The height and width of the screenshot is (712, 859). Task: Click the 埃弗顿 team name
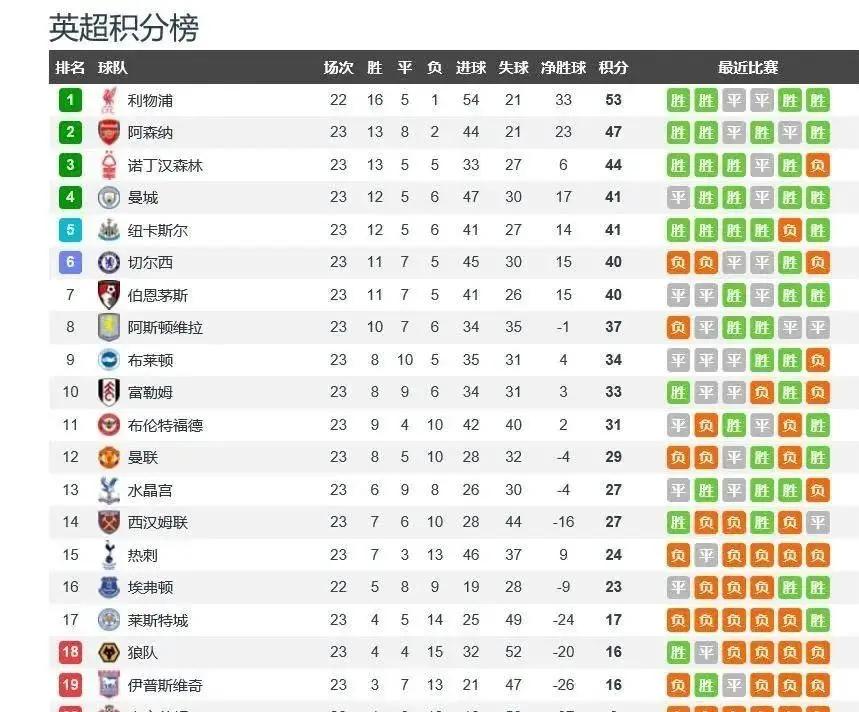150,588
